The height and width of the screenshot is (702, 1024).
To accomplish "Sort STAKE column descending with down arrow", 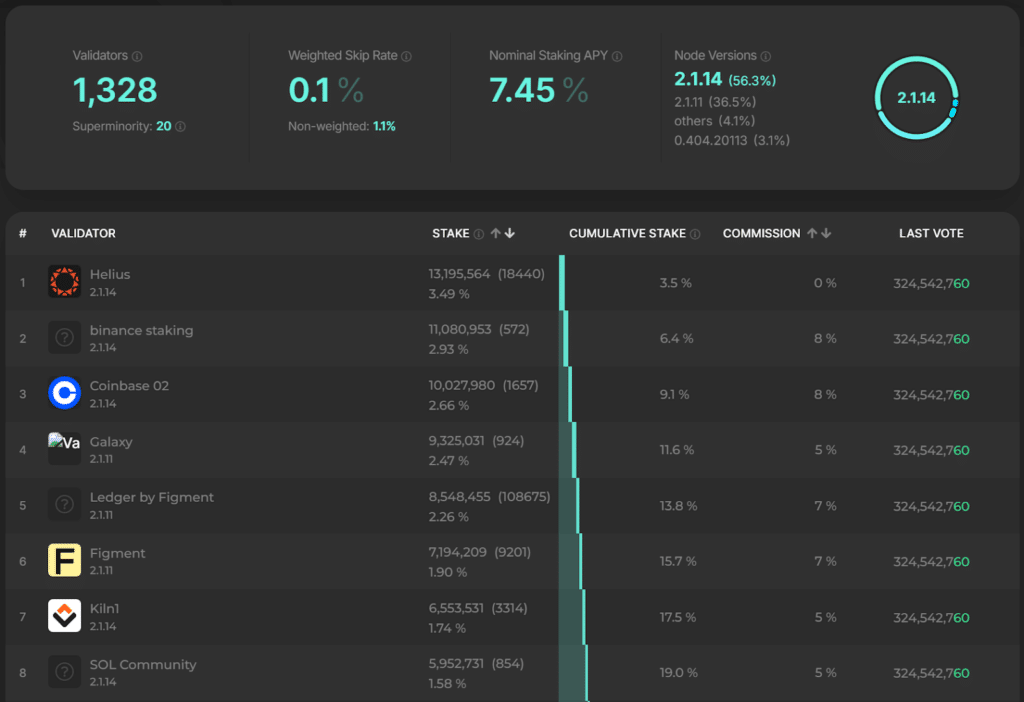I will click(510, 233).
